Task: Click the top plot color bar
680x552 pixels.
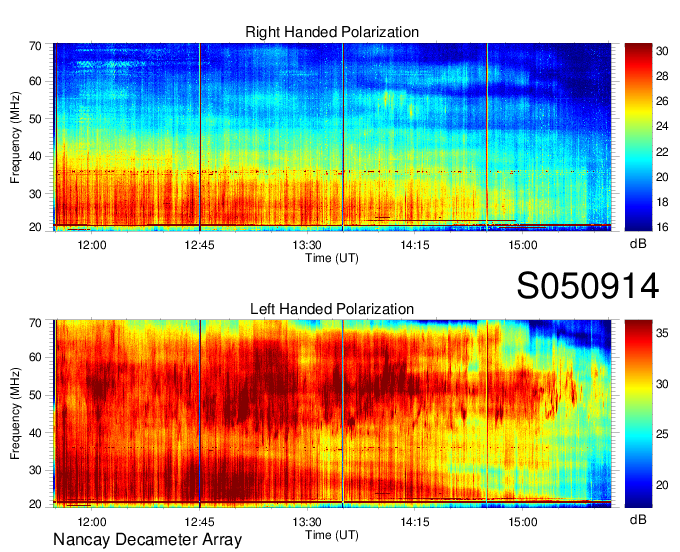Action: tap(638, 137)
